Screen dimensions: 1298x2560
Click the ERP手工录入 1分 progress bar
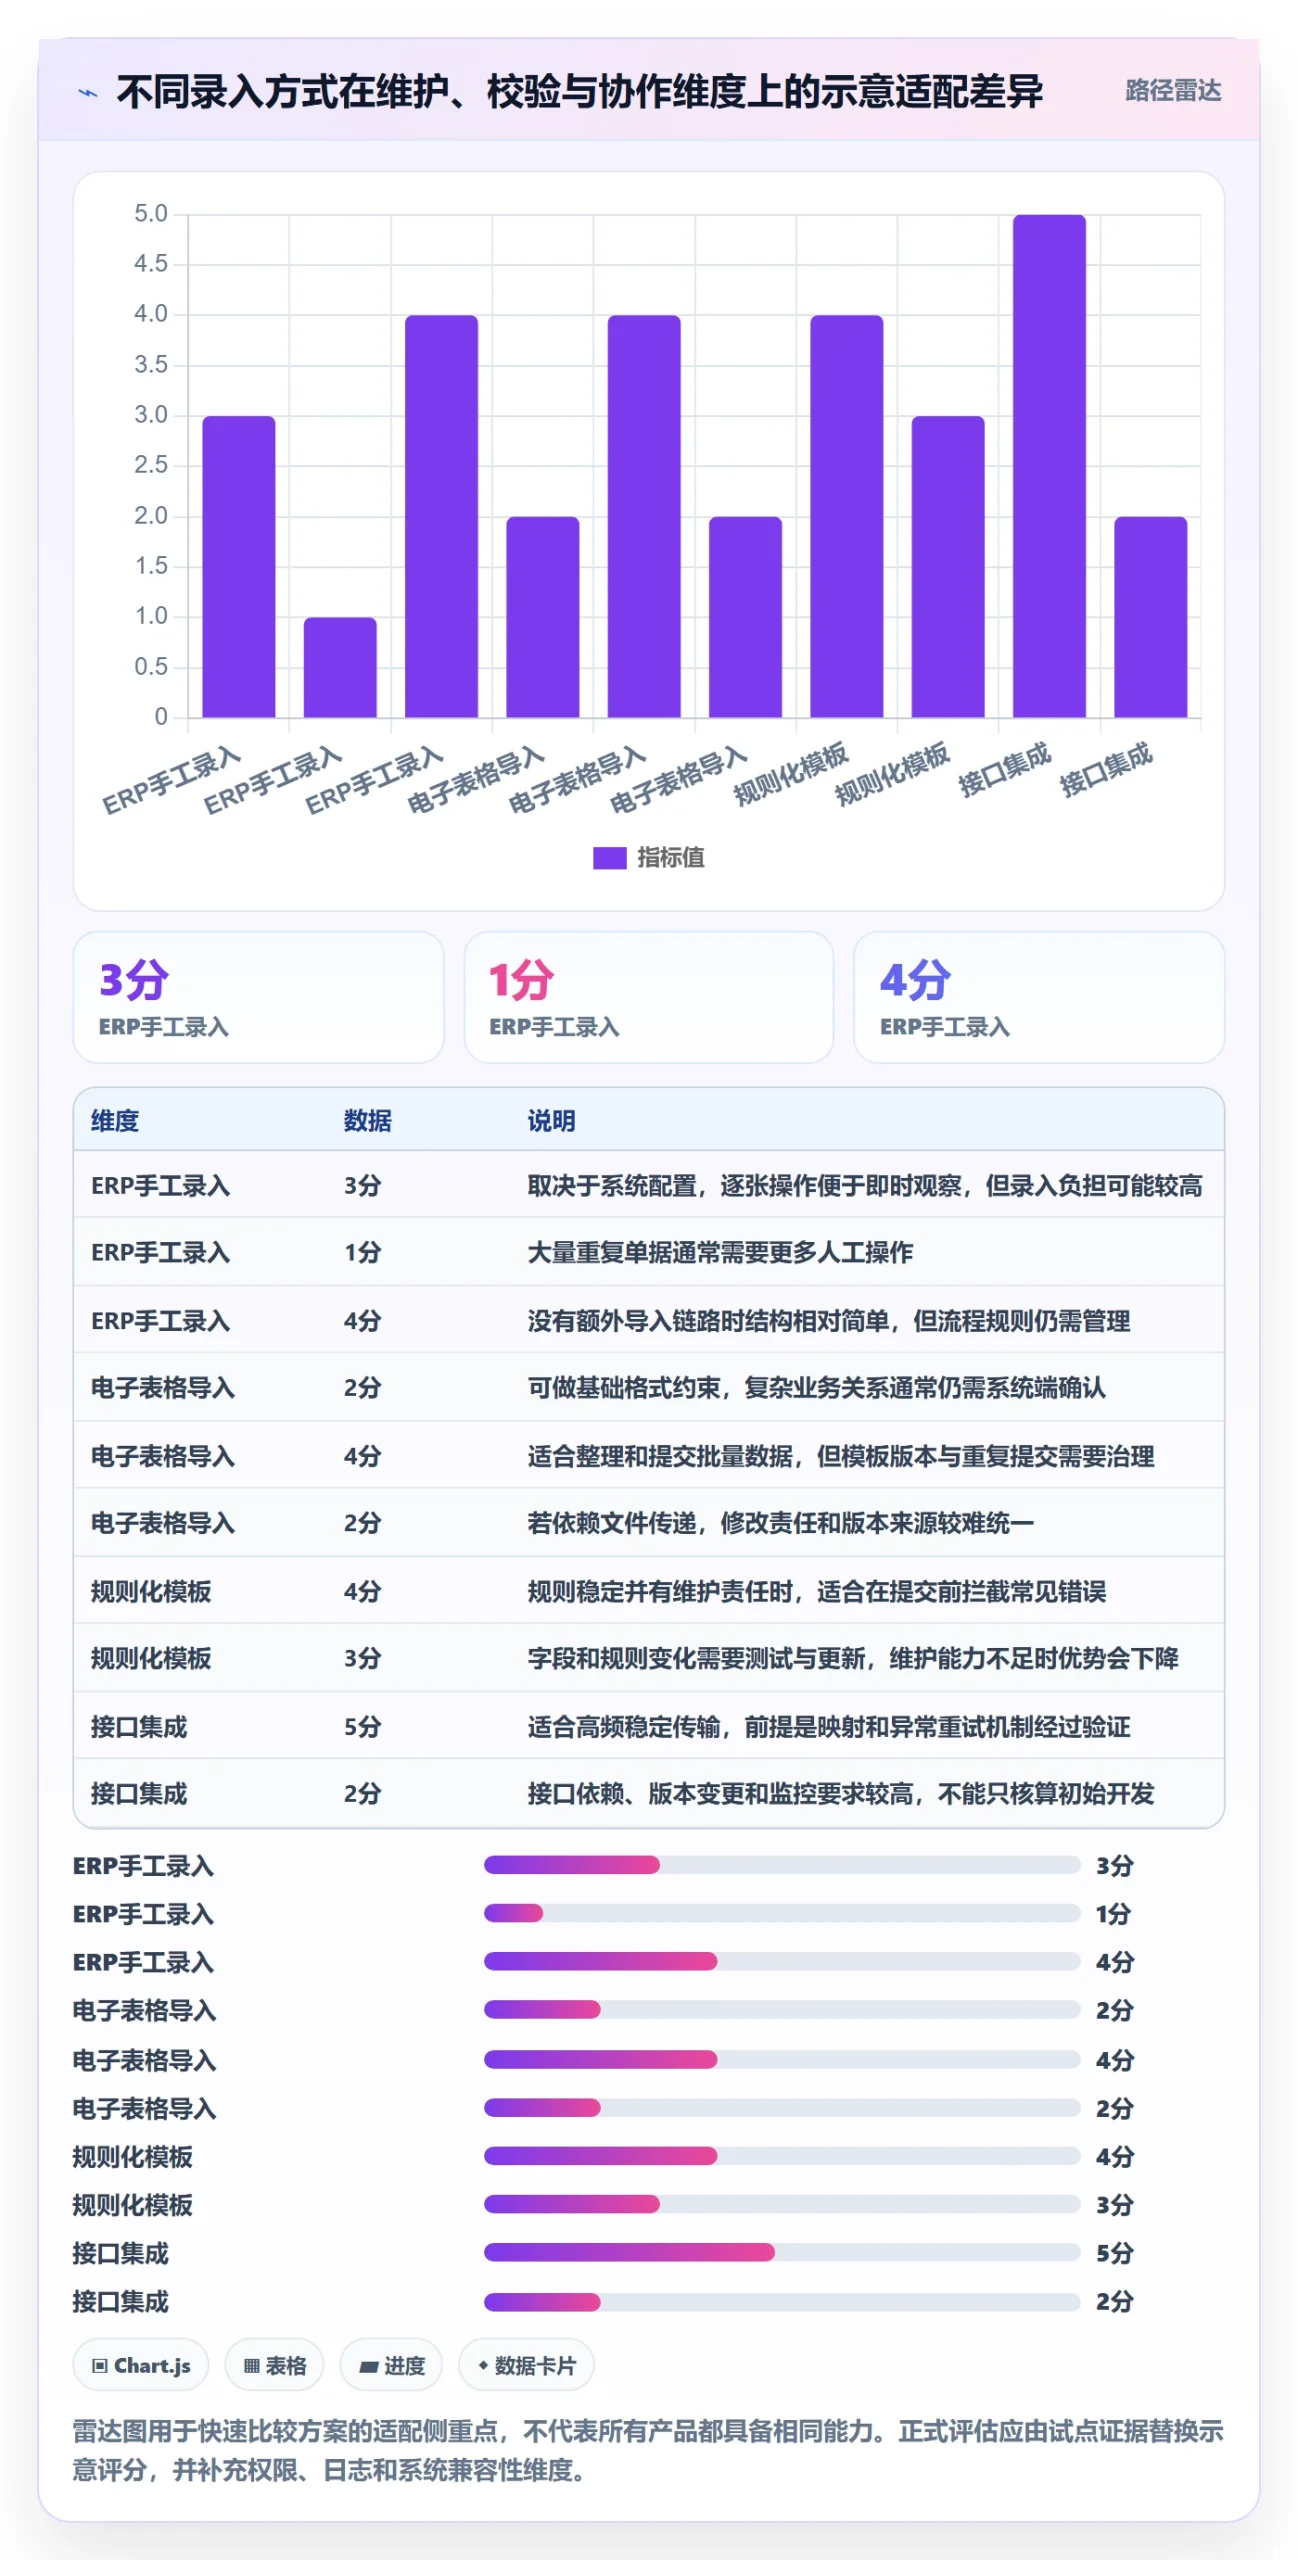(x=782, y=1913)
